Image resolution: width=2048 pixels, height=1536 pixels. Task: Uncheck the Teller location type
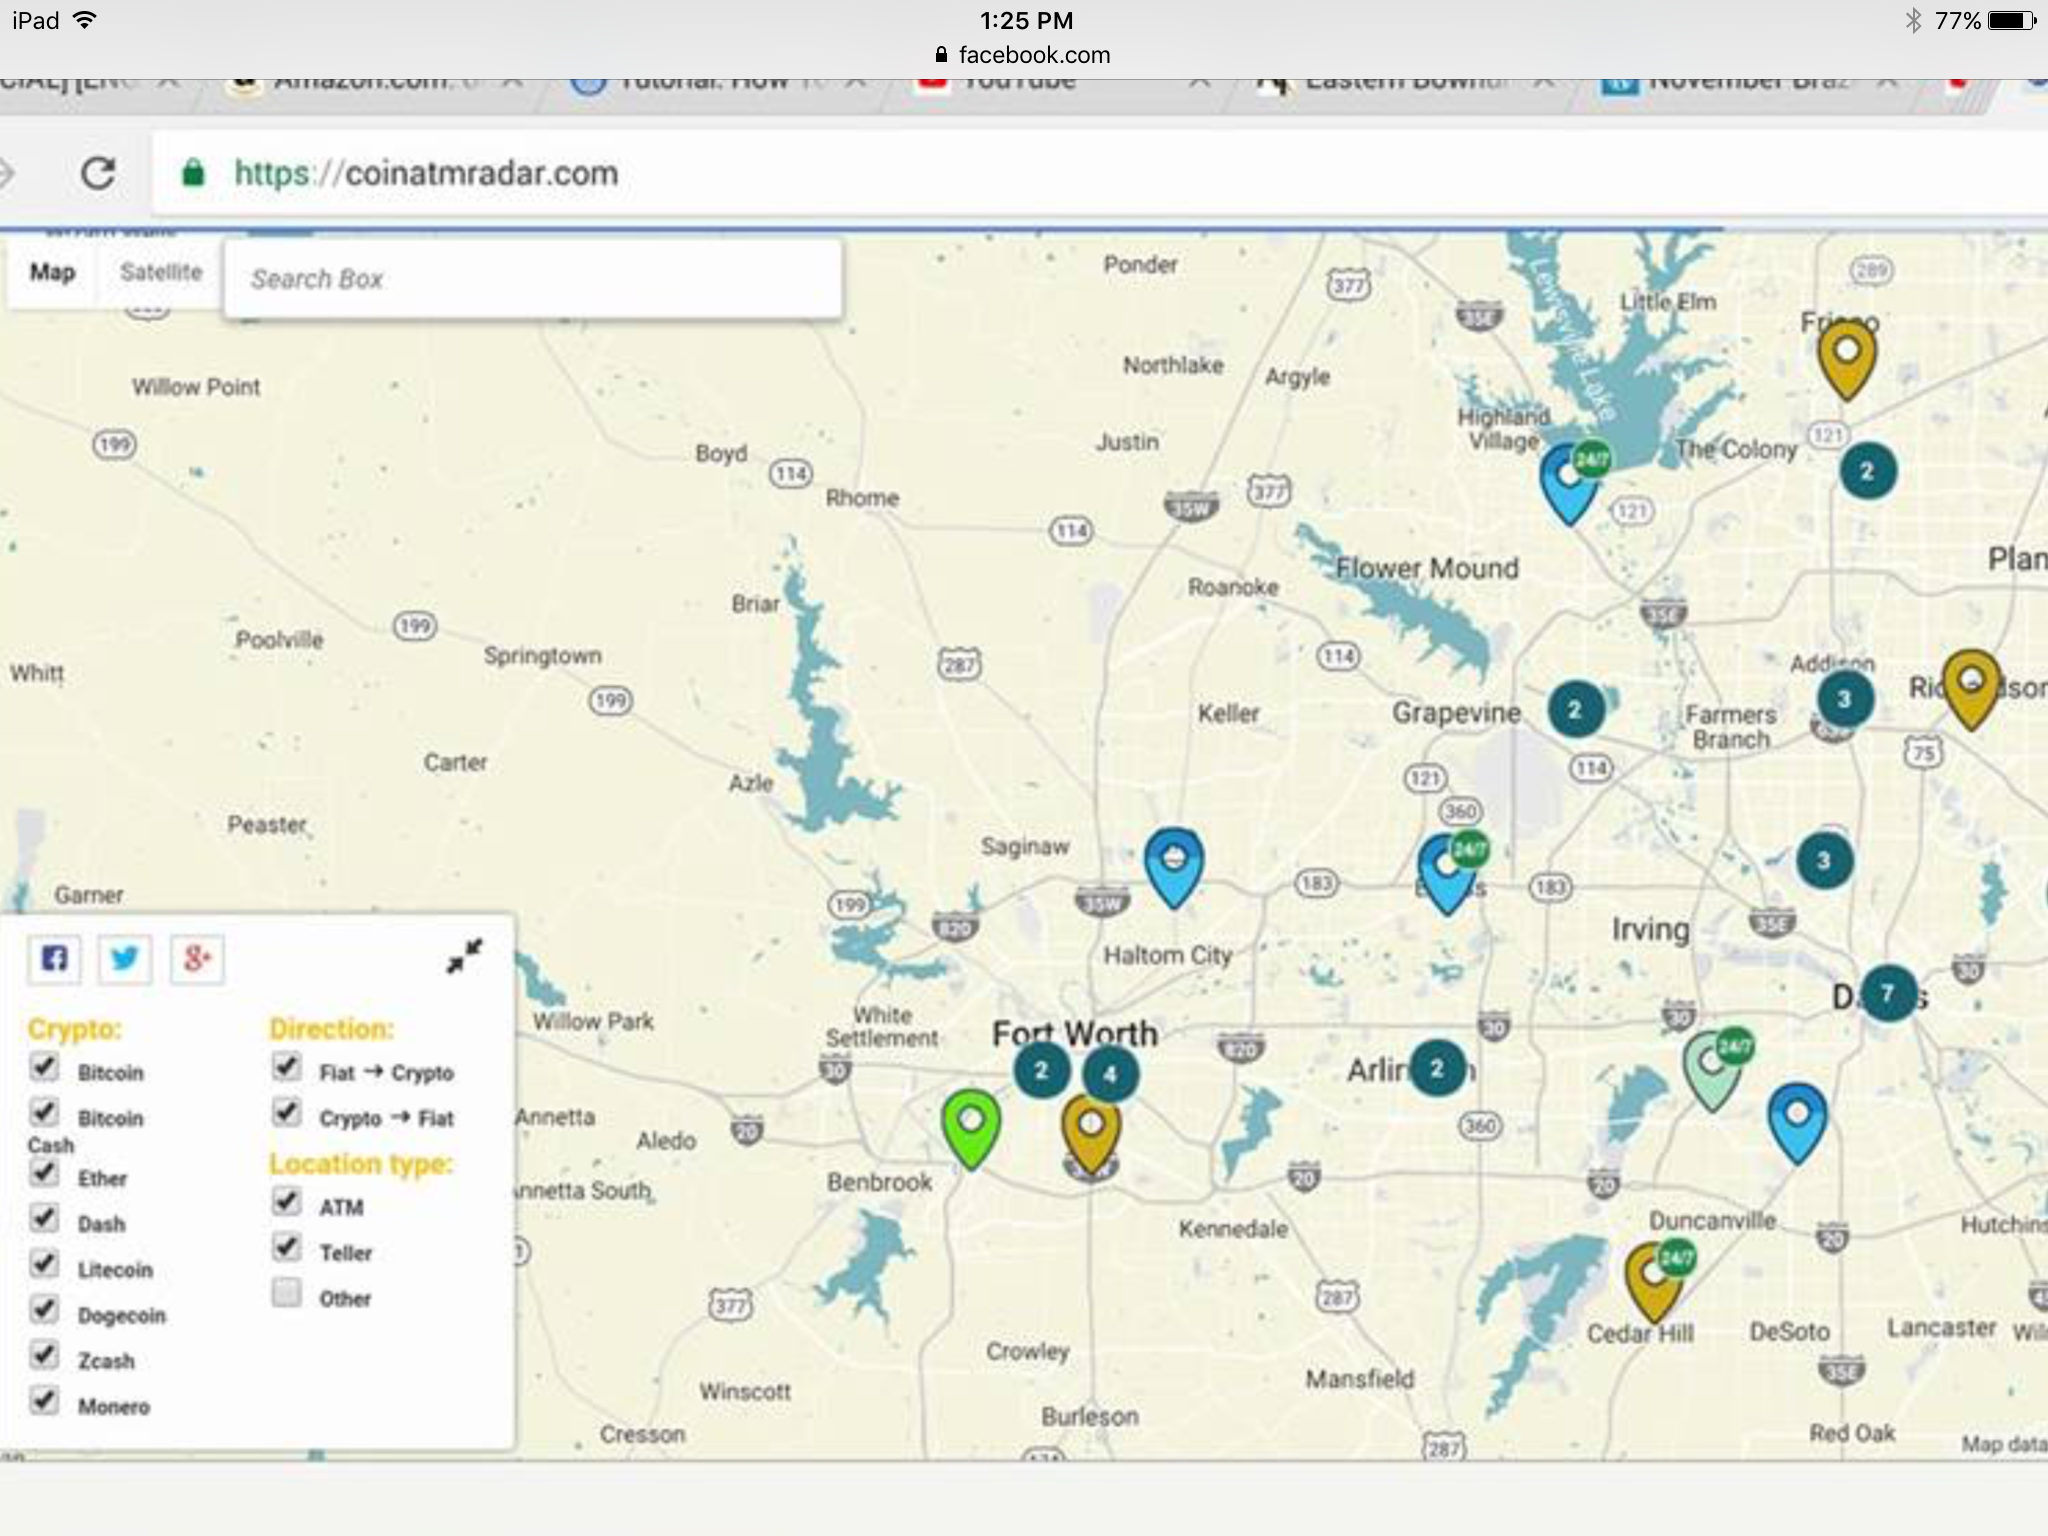pos(287,1247)
